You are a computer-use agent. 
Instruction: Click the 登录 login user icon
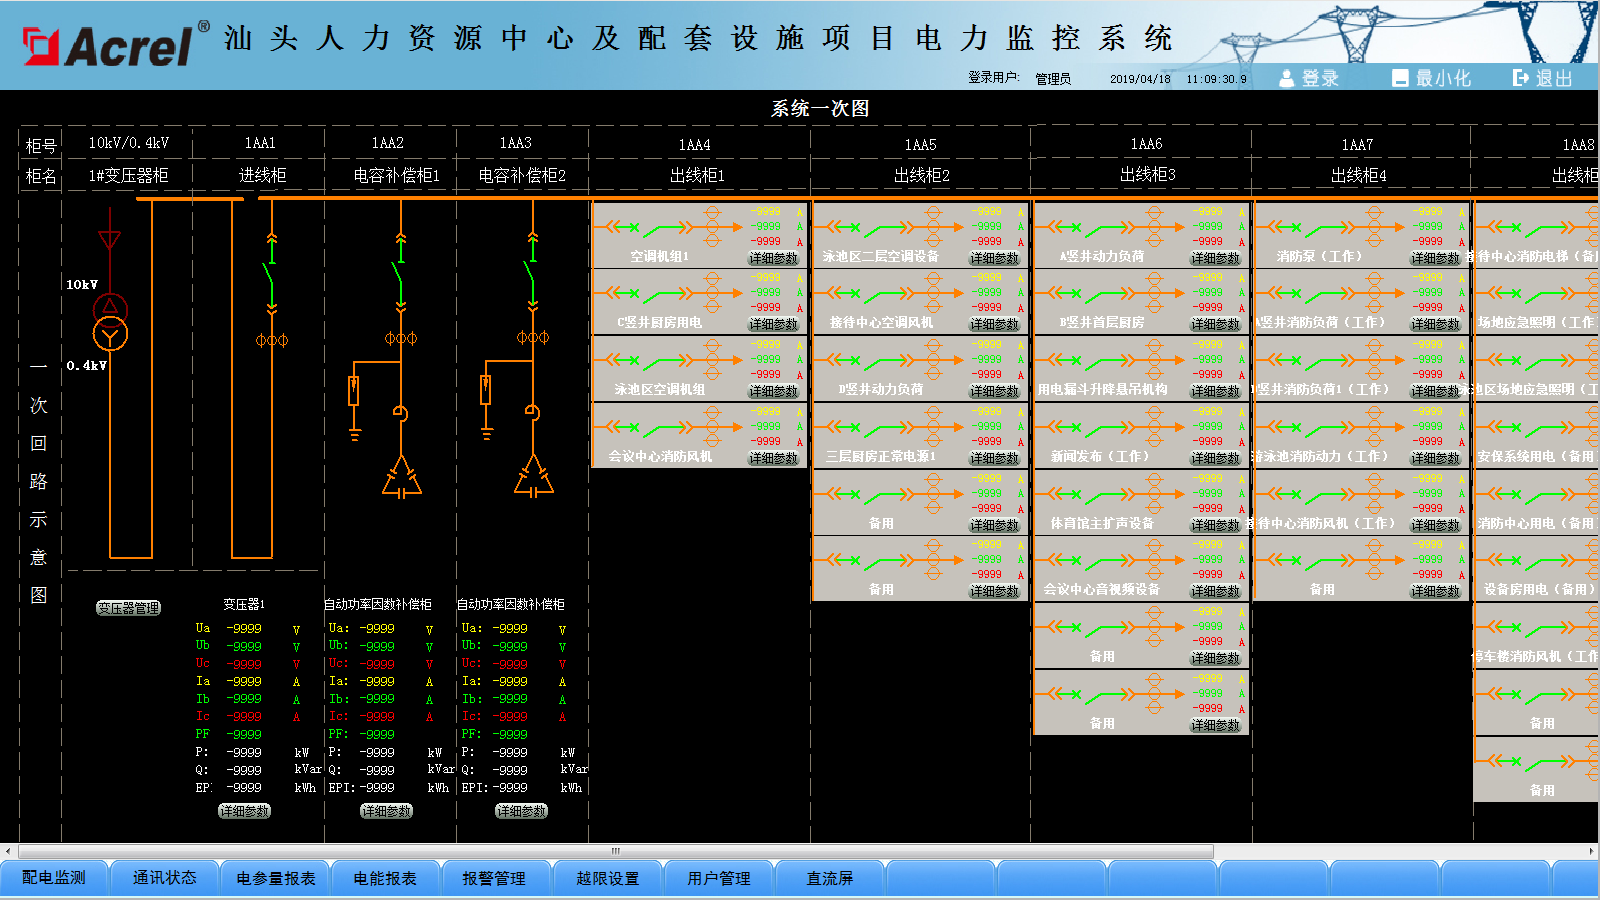coord(1287,78)
